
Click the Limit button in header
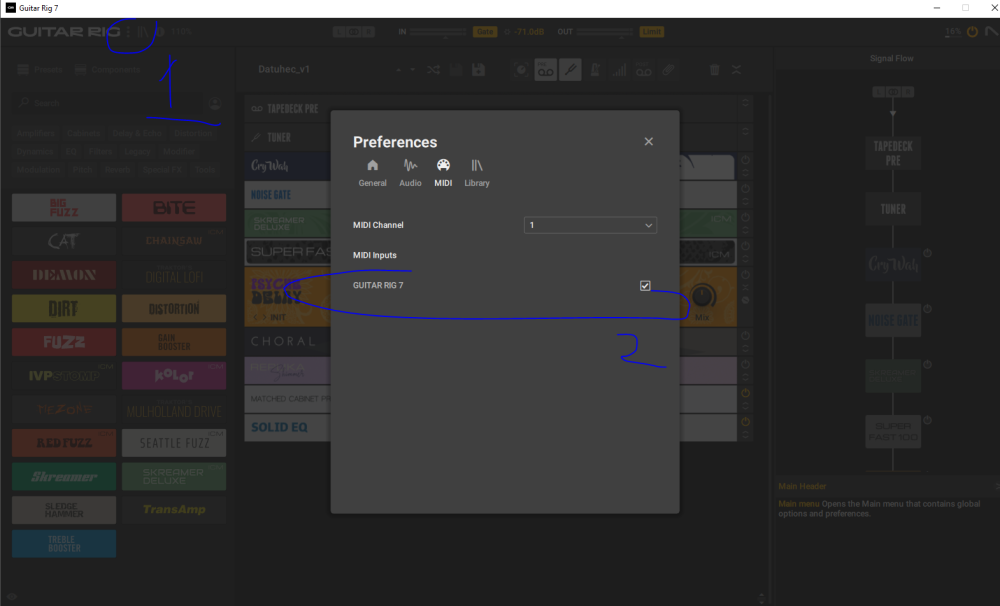click(652, 31)
